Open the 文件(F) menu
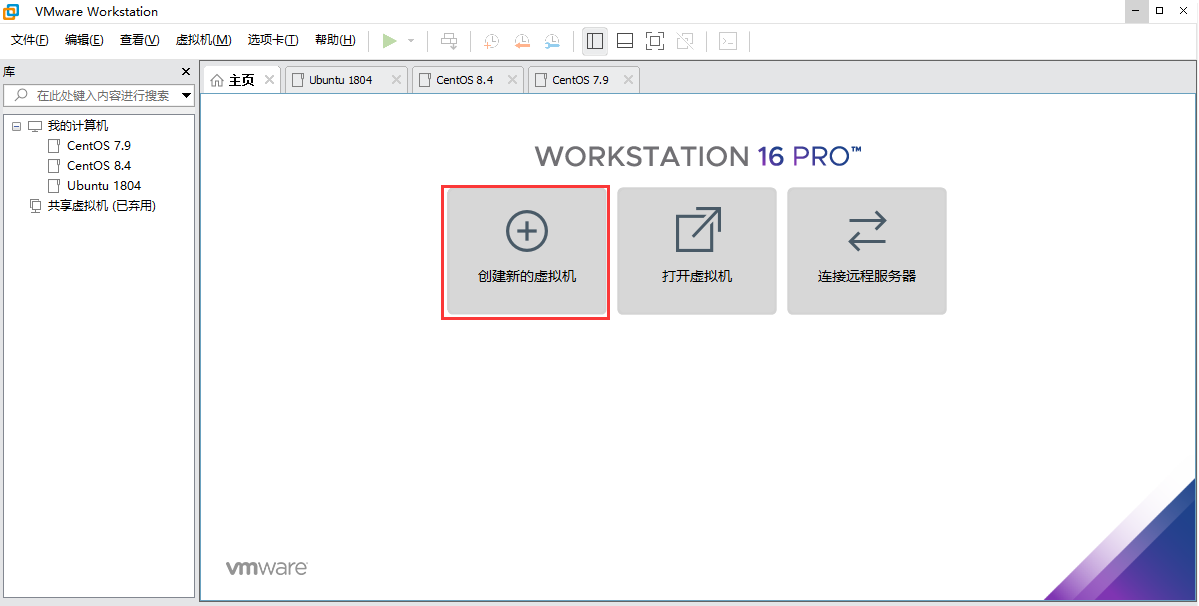This screenshot has height=606, width=1199. click(x=30, y=40)
